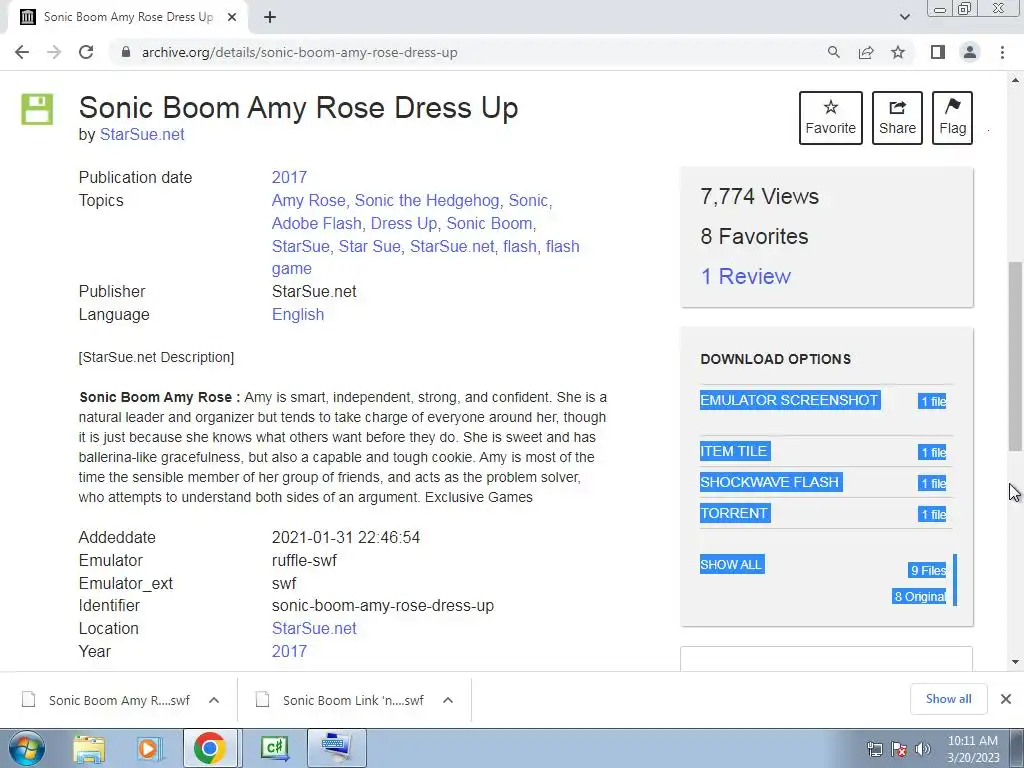Open the Star Sue topic link

pos(369,246)
